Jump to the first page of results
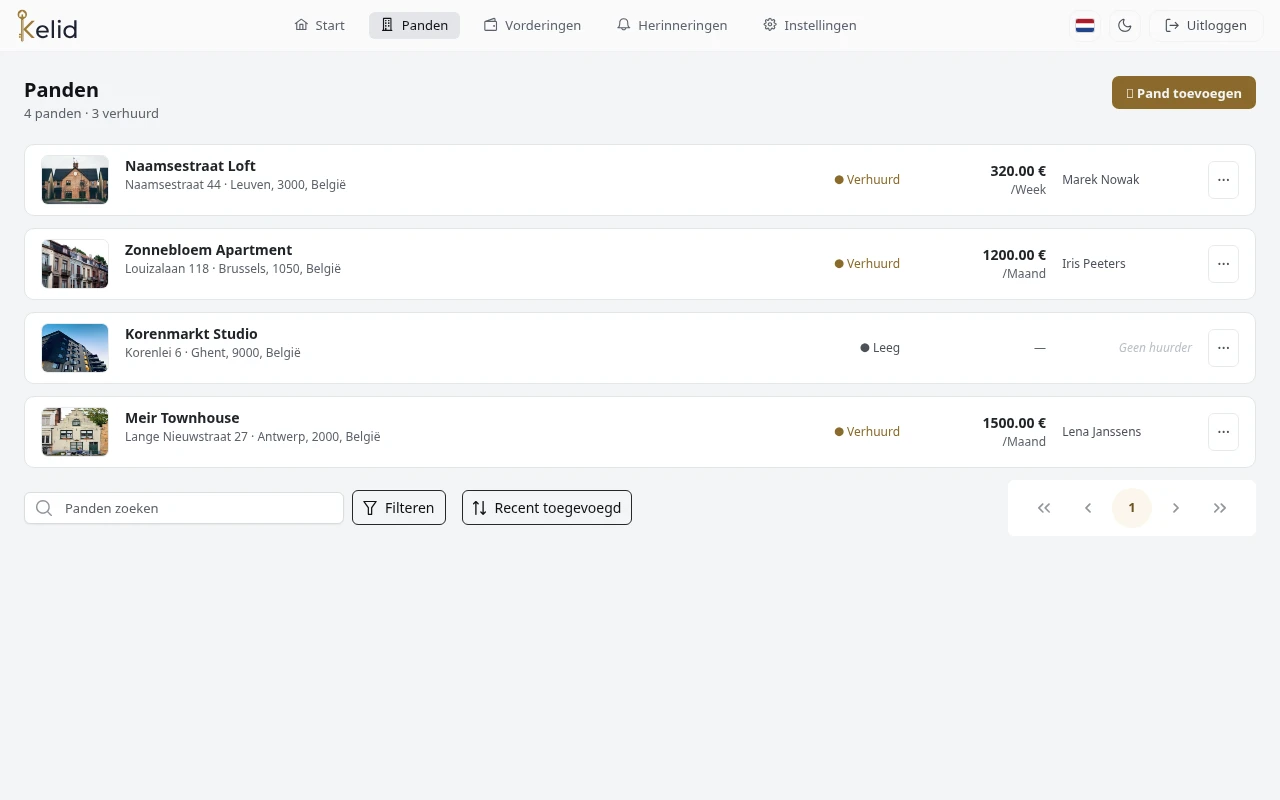Image resolution: width=1280 pixels, height=800 pixels. [1044, 508]
